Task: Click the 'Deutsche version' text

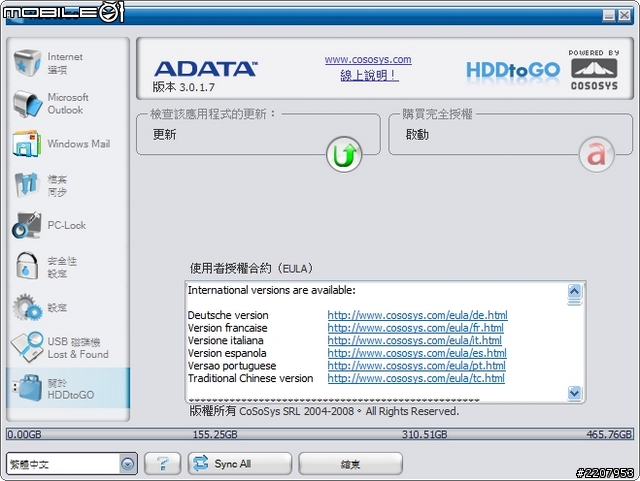Action: click(x=228, y=315)
